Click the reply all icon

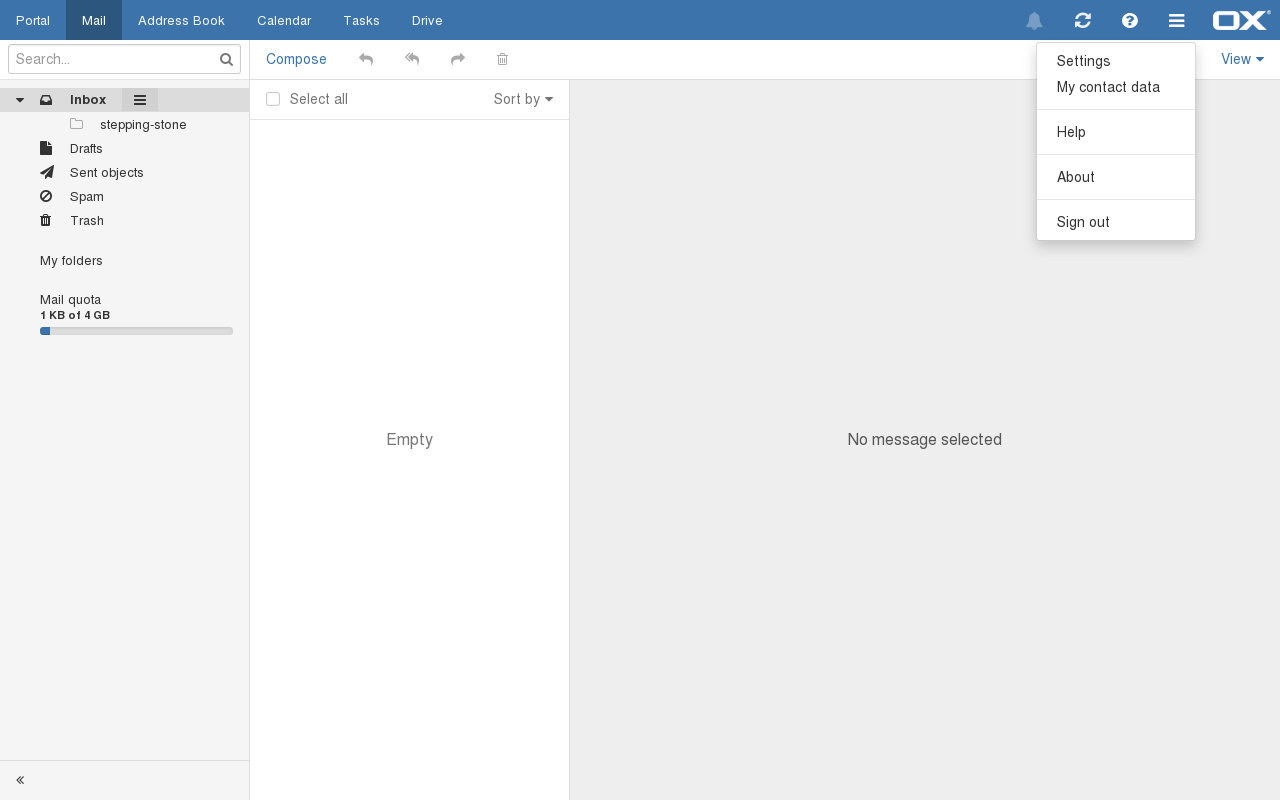tap(412, 59)
